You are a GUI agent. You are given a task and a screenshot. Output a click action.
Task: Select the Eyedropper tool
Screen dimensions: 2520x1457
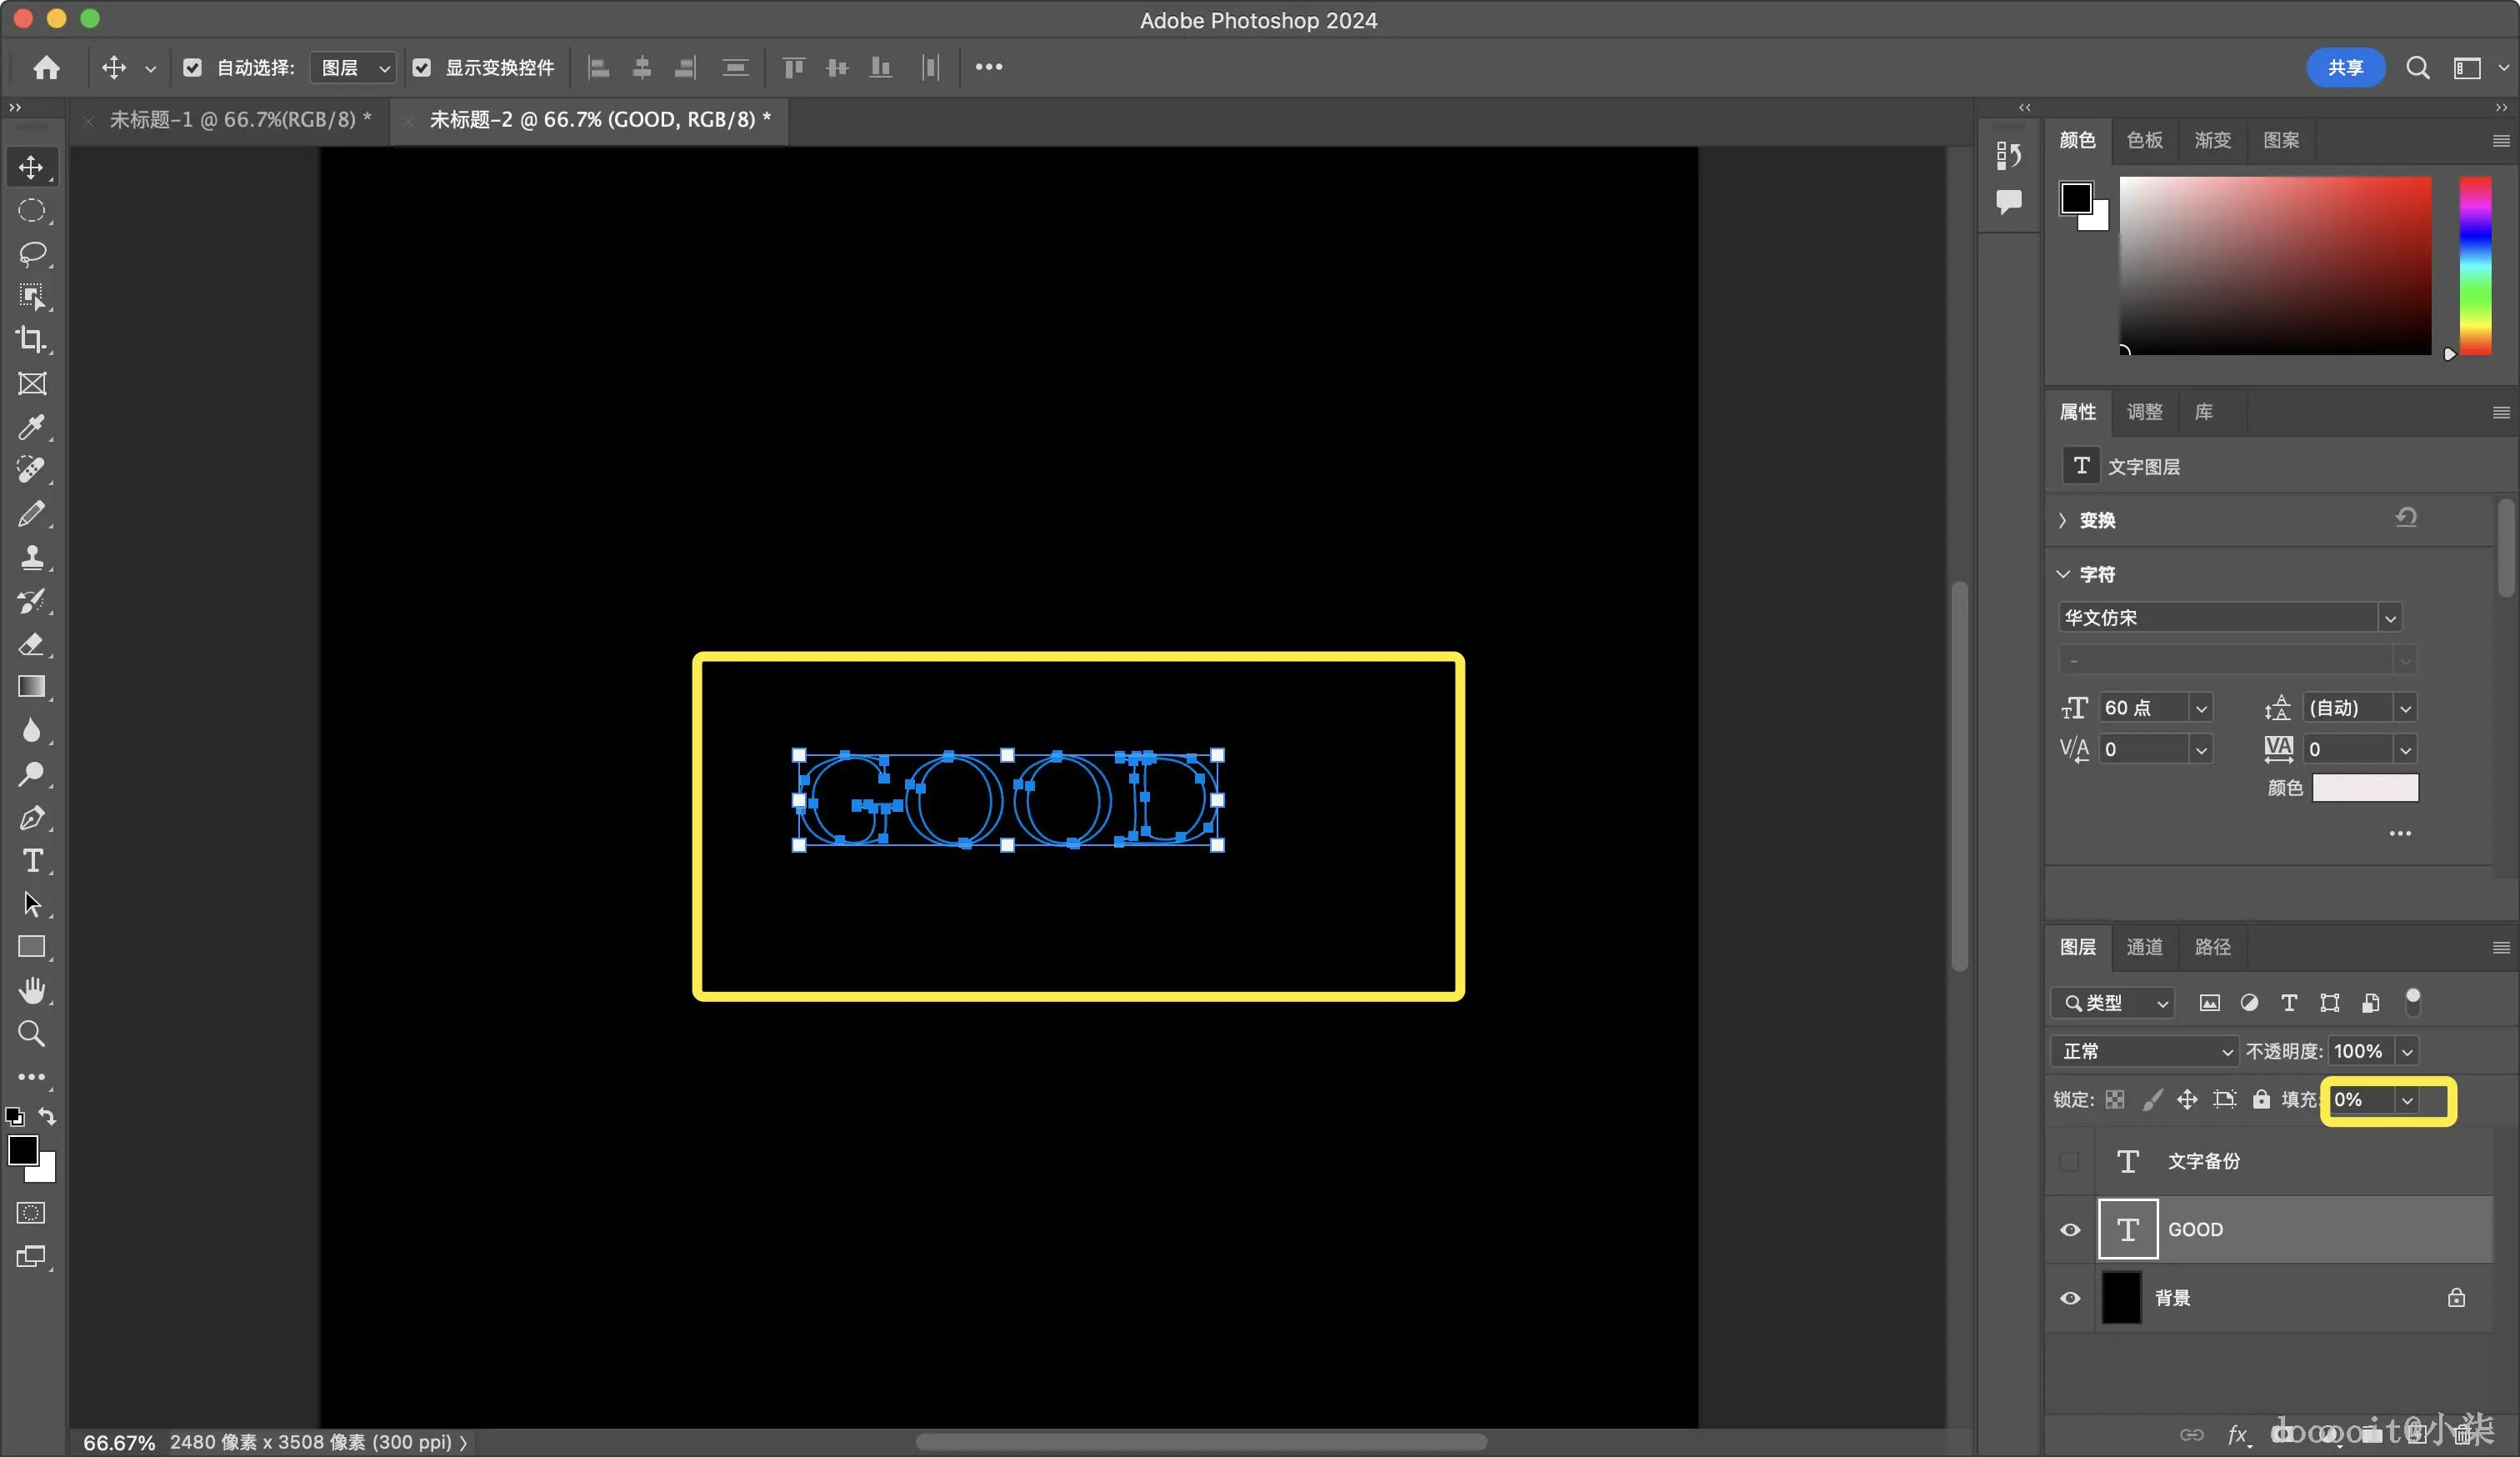[x=32, y=427]
